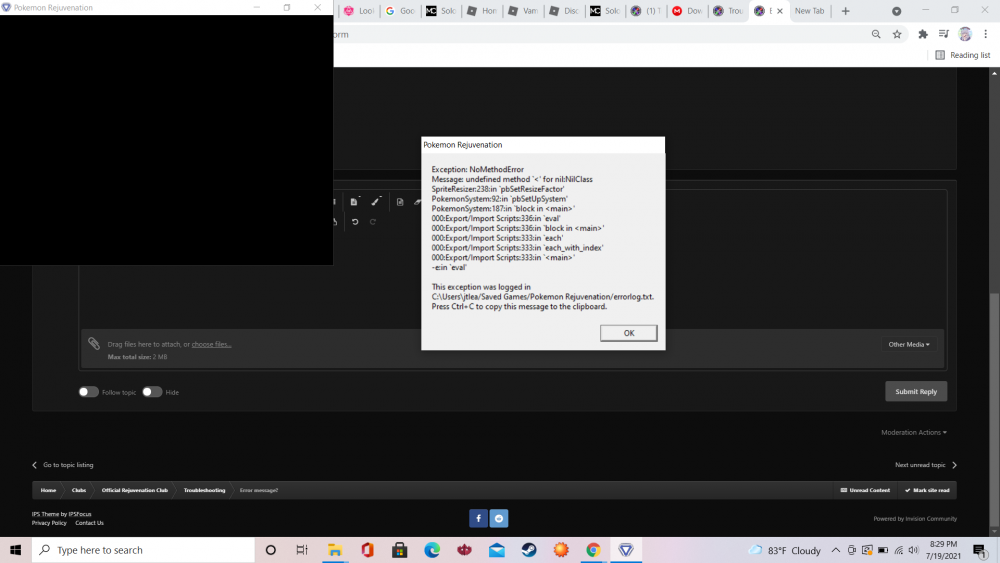
Task: Switch to the Dow browser tab
Action: click(687, 11)
